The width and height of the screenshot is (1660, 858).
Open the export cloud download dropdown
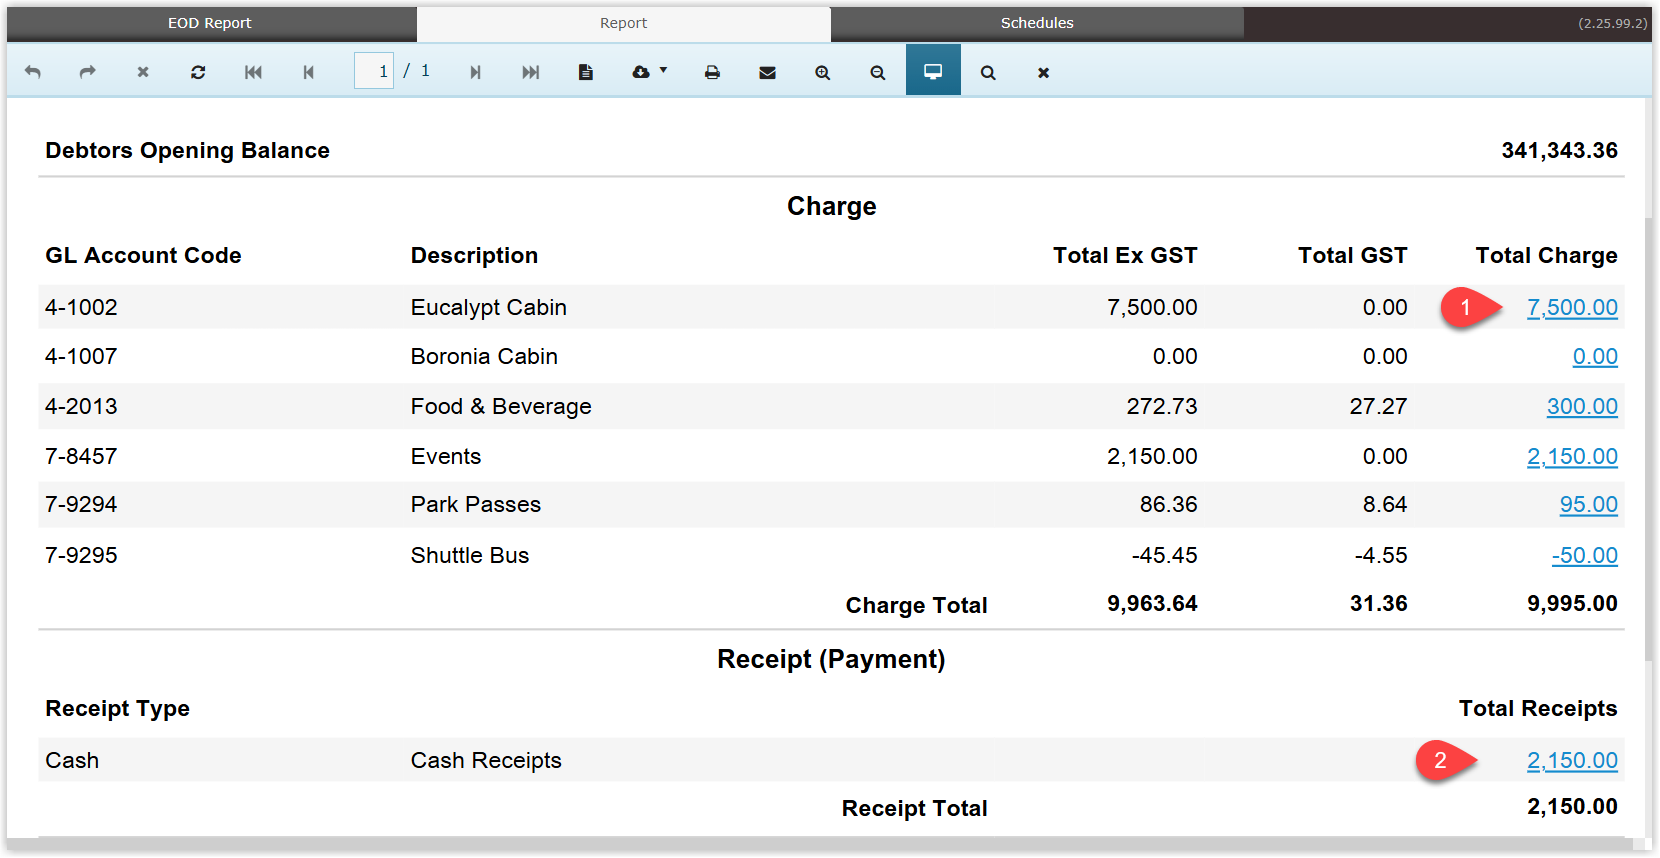649,72
